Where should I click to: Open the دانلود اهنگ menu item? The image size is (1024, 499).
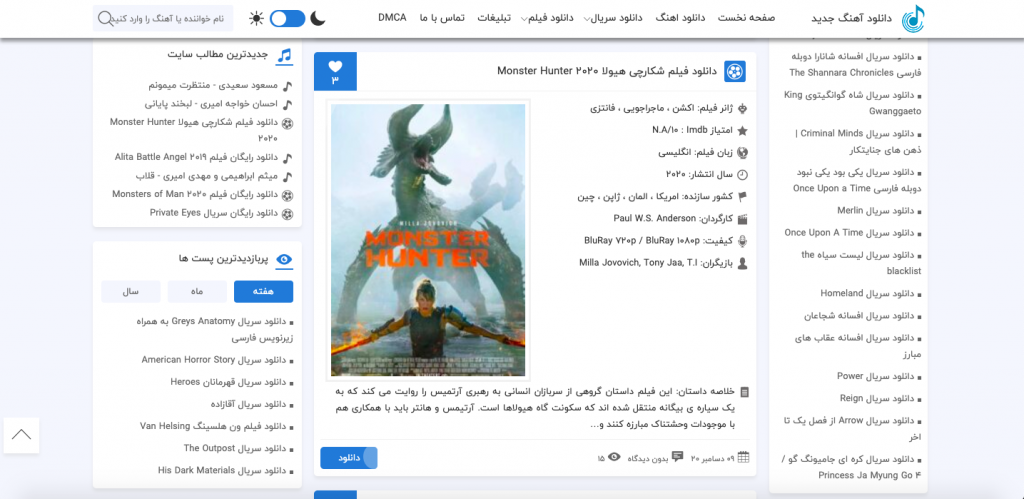click(680, 18)
